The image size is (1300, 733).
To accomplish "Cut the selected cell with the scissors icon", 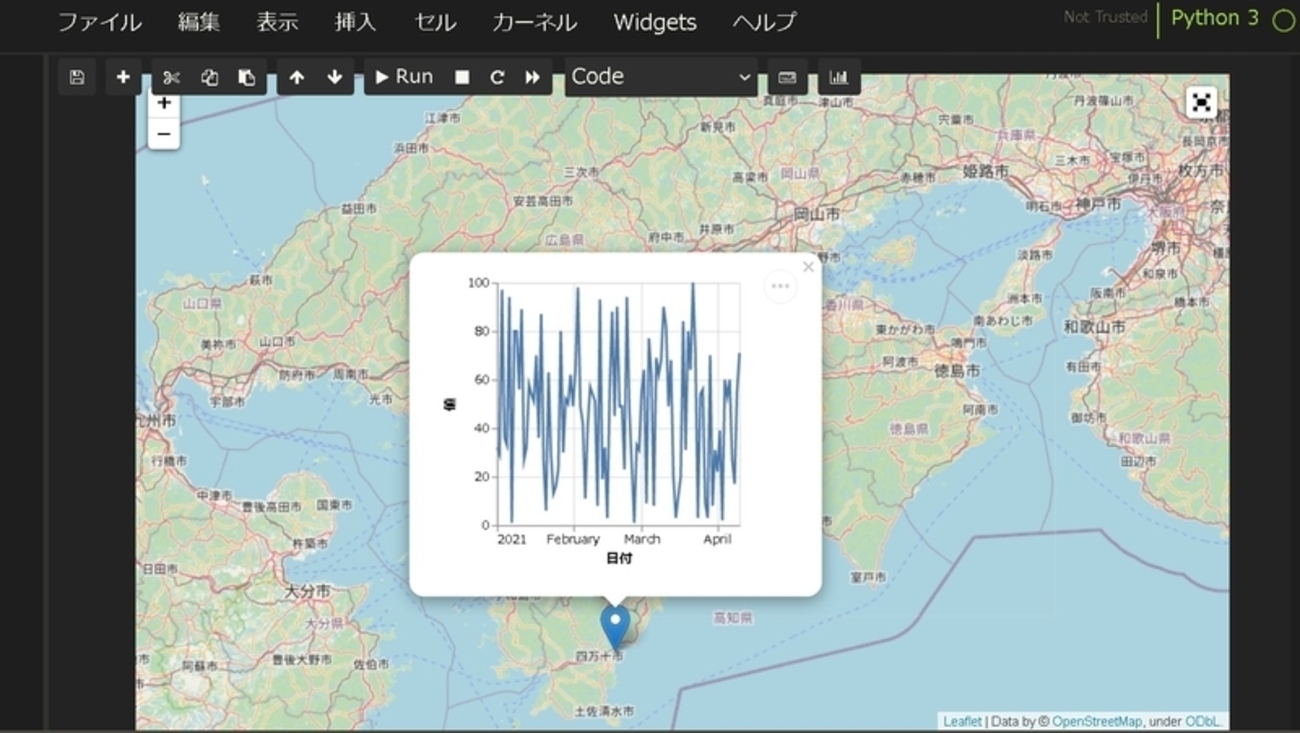I will tap(171, 77).
